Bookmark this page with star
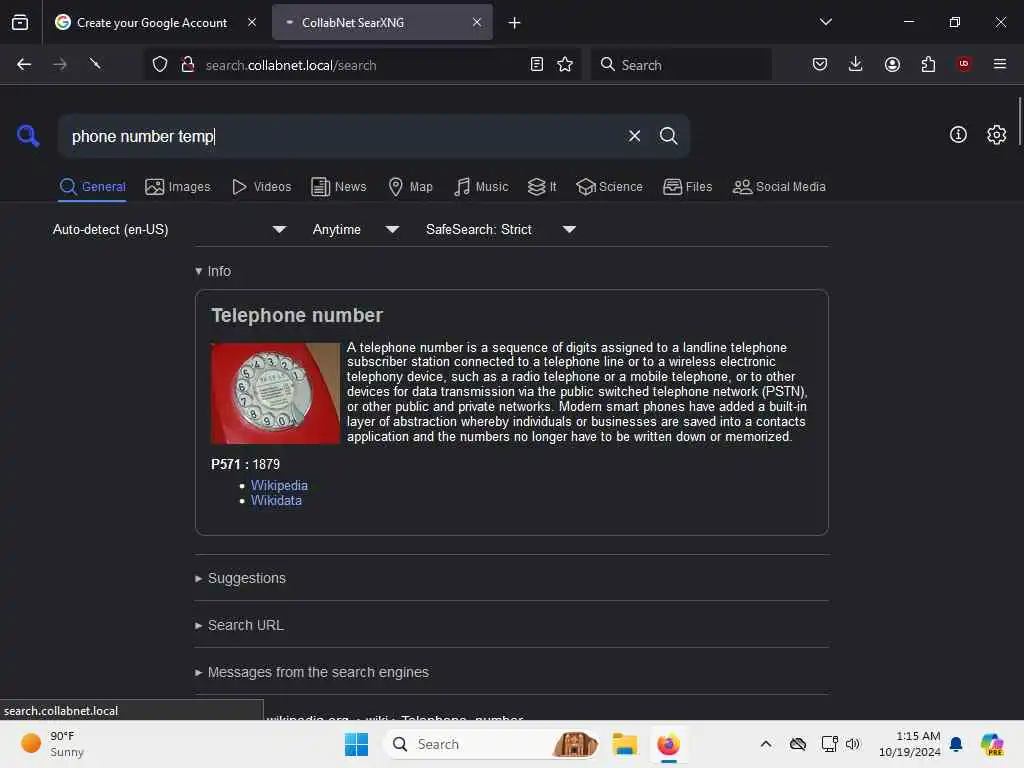1024x768 pixels. tap(565, 64)
